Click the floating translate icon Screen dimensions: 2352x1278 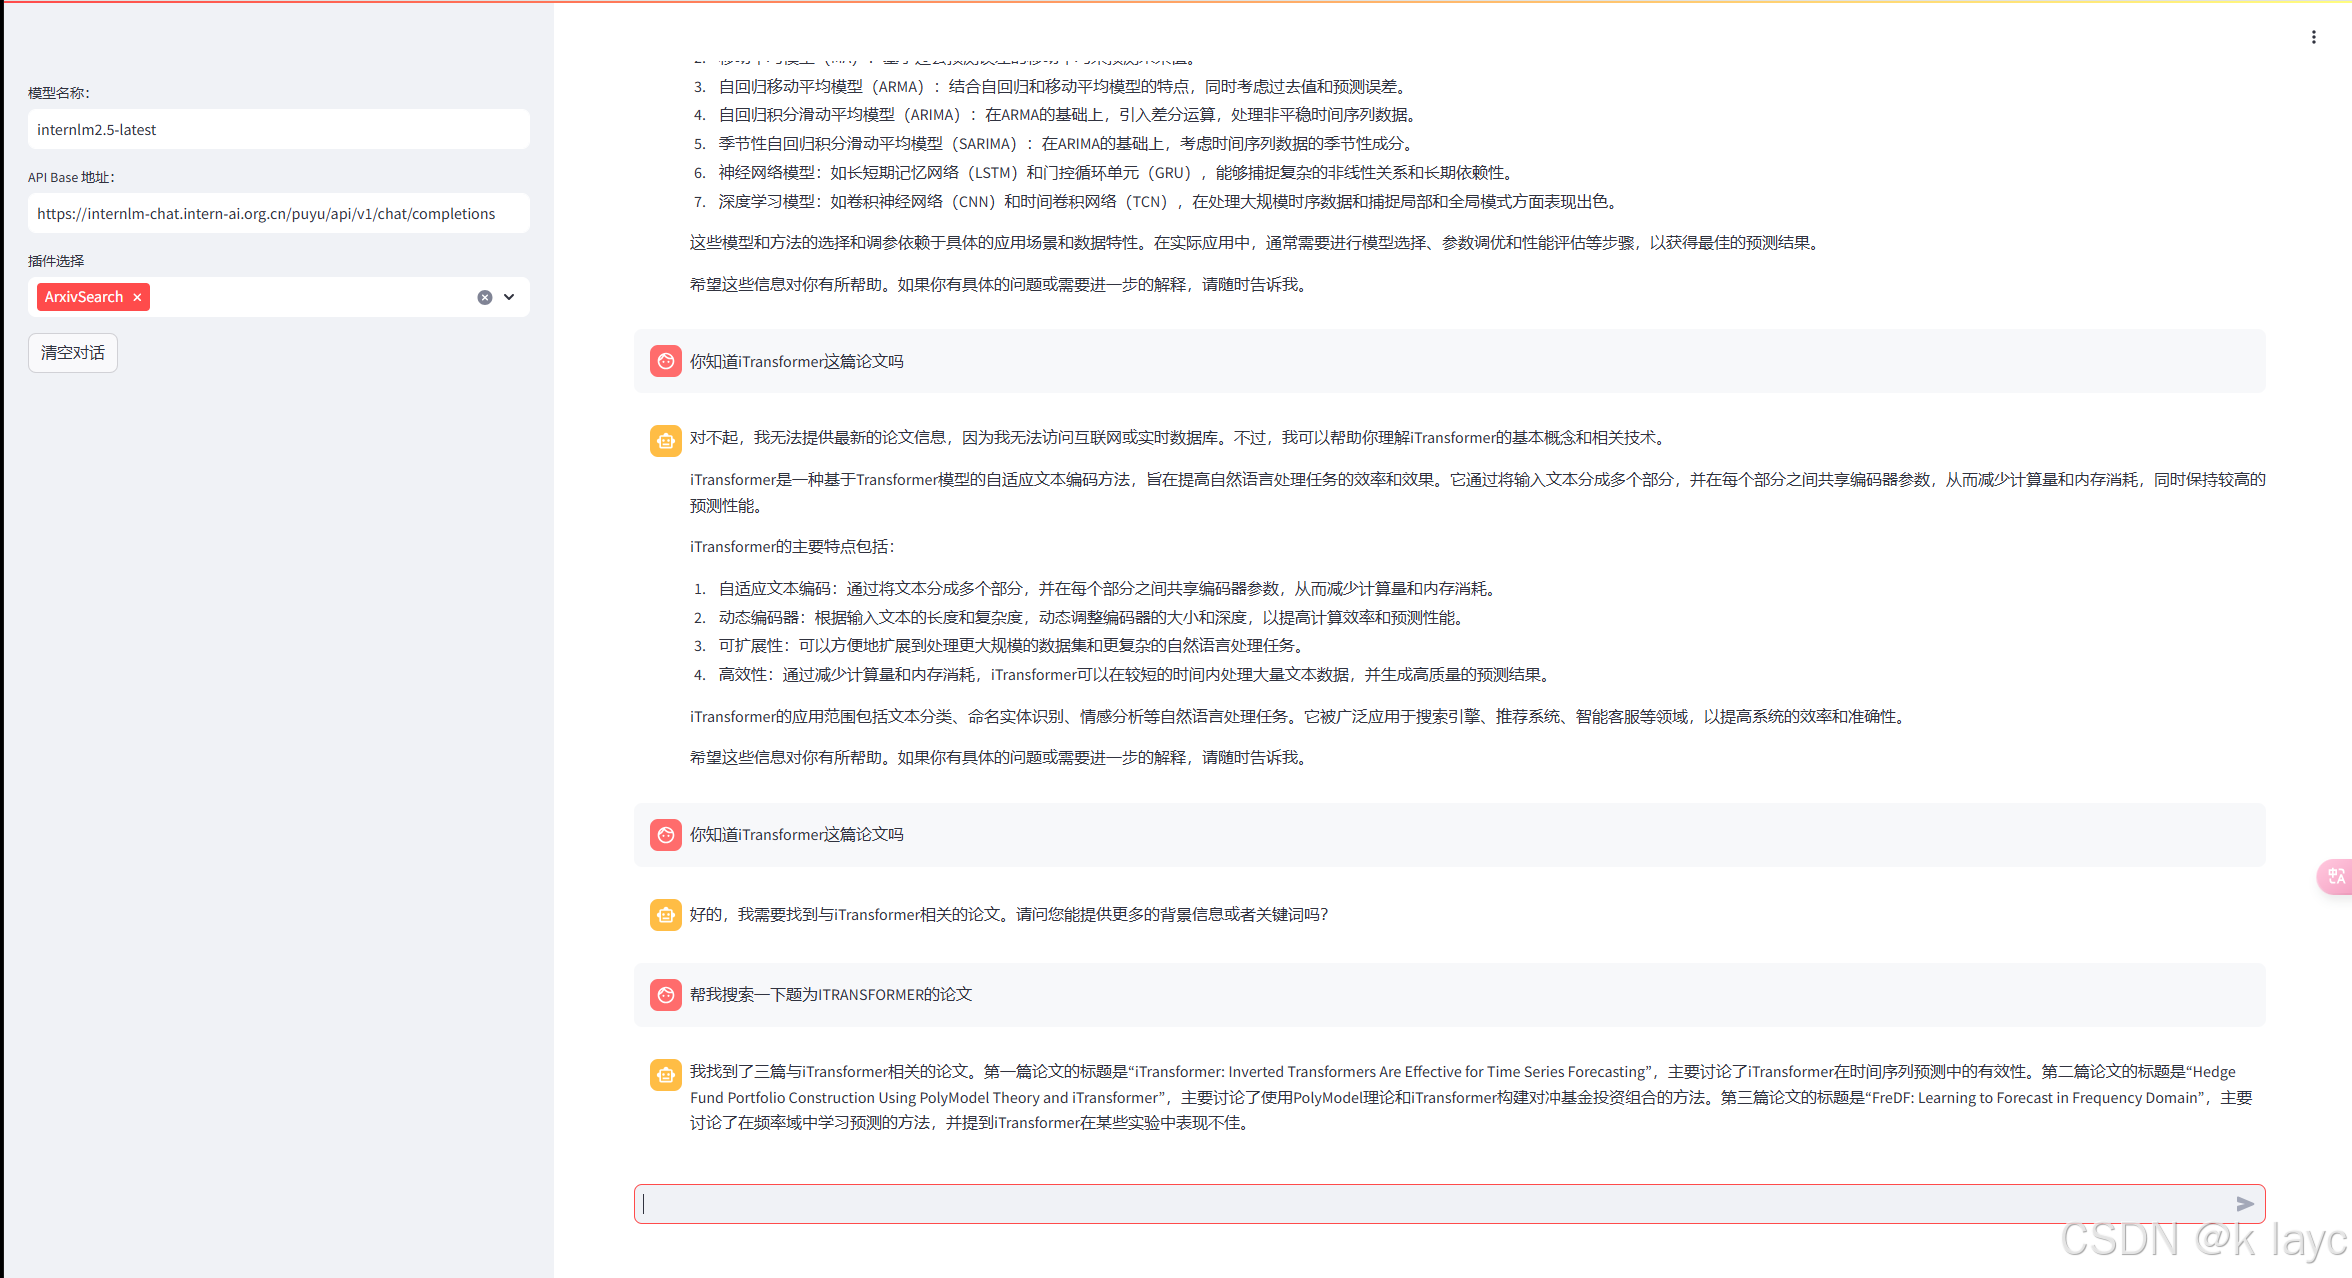pyautogui.click(x=2336, y=877)
